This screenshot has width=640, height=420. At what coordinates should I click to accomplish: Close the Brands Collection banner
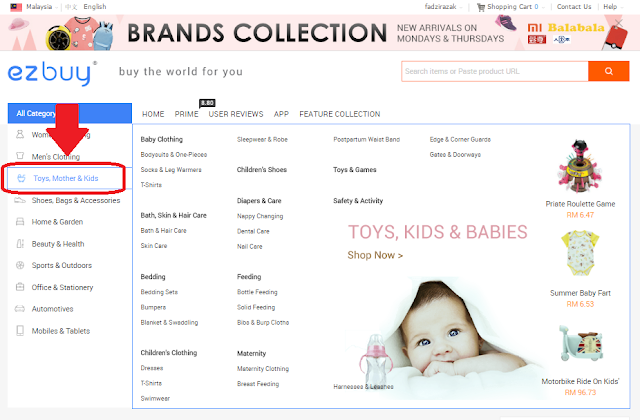point(619,23)
